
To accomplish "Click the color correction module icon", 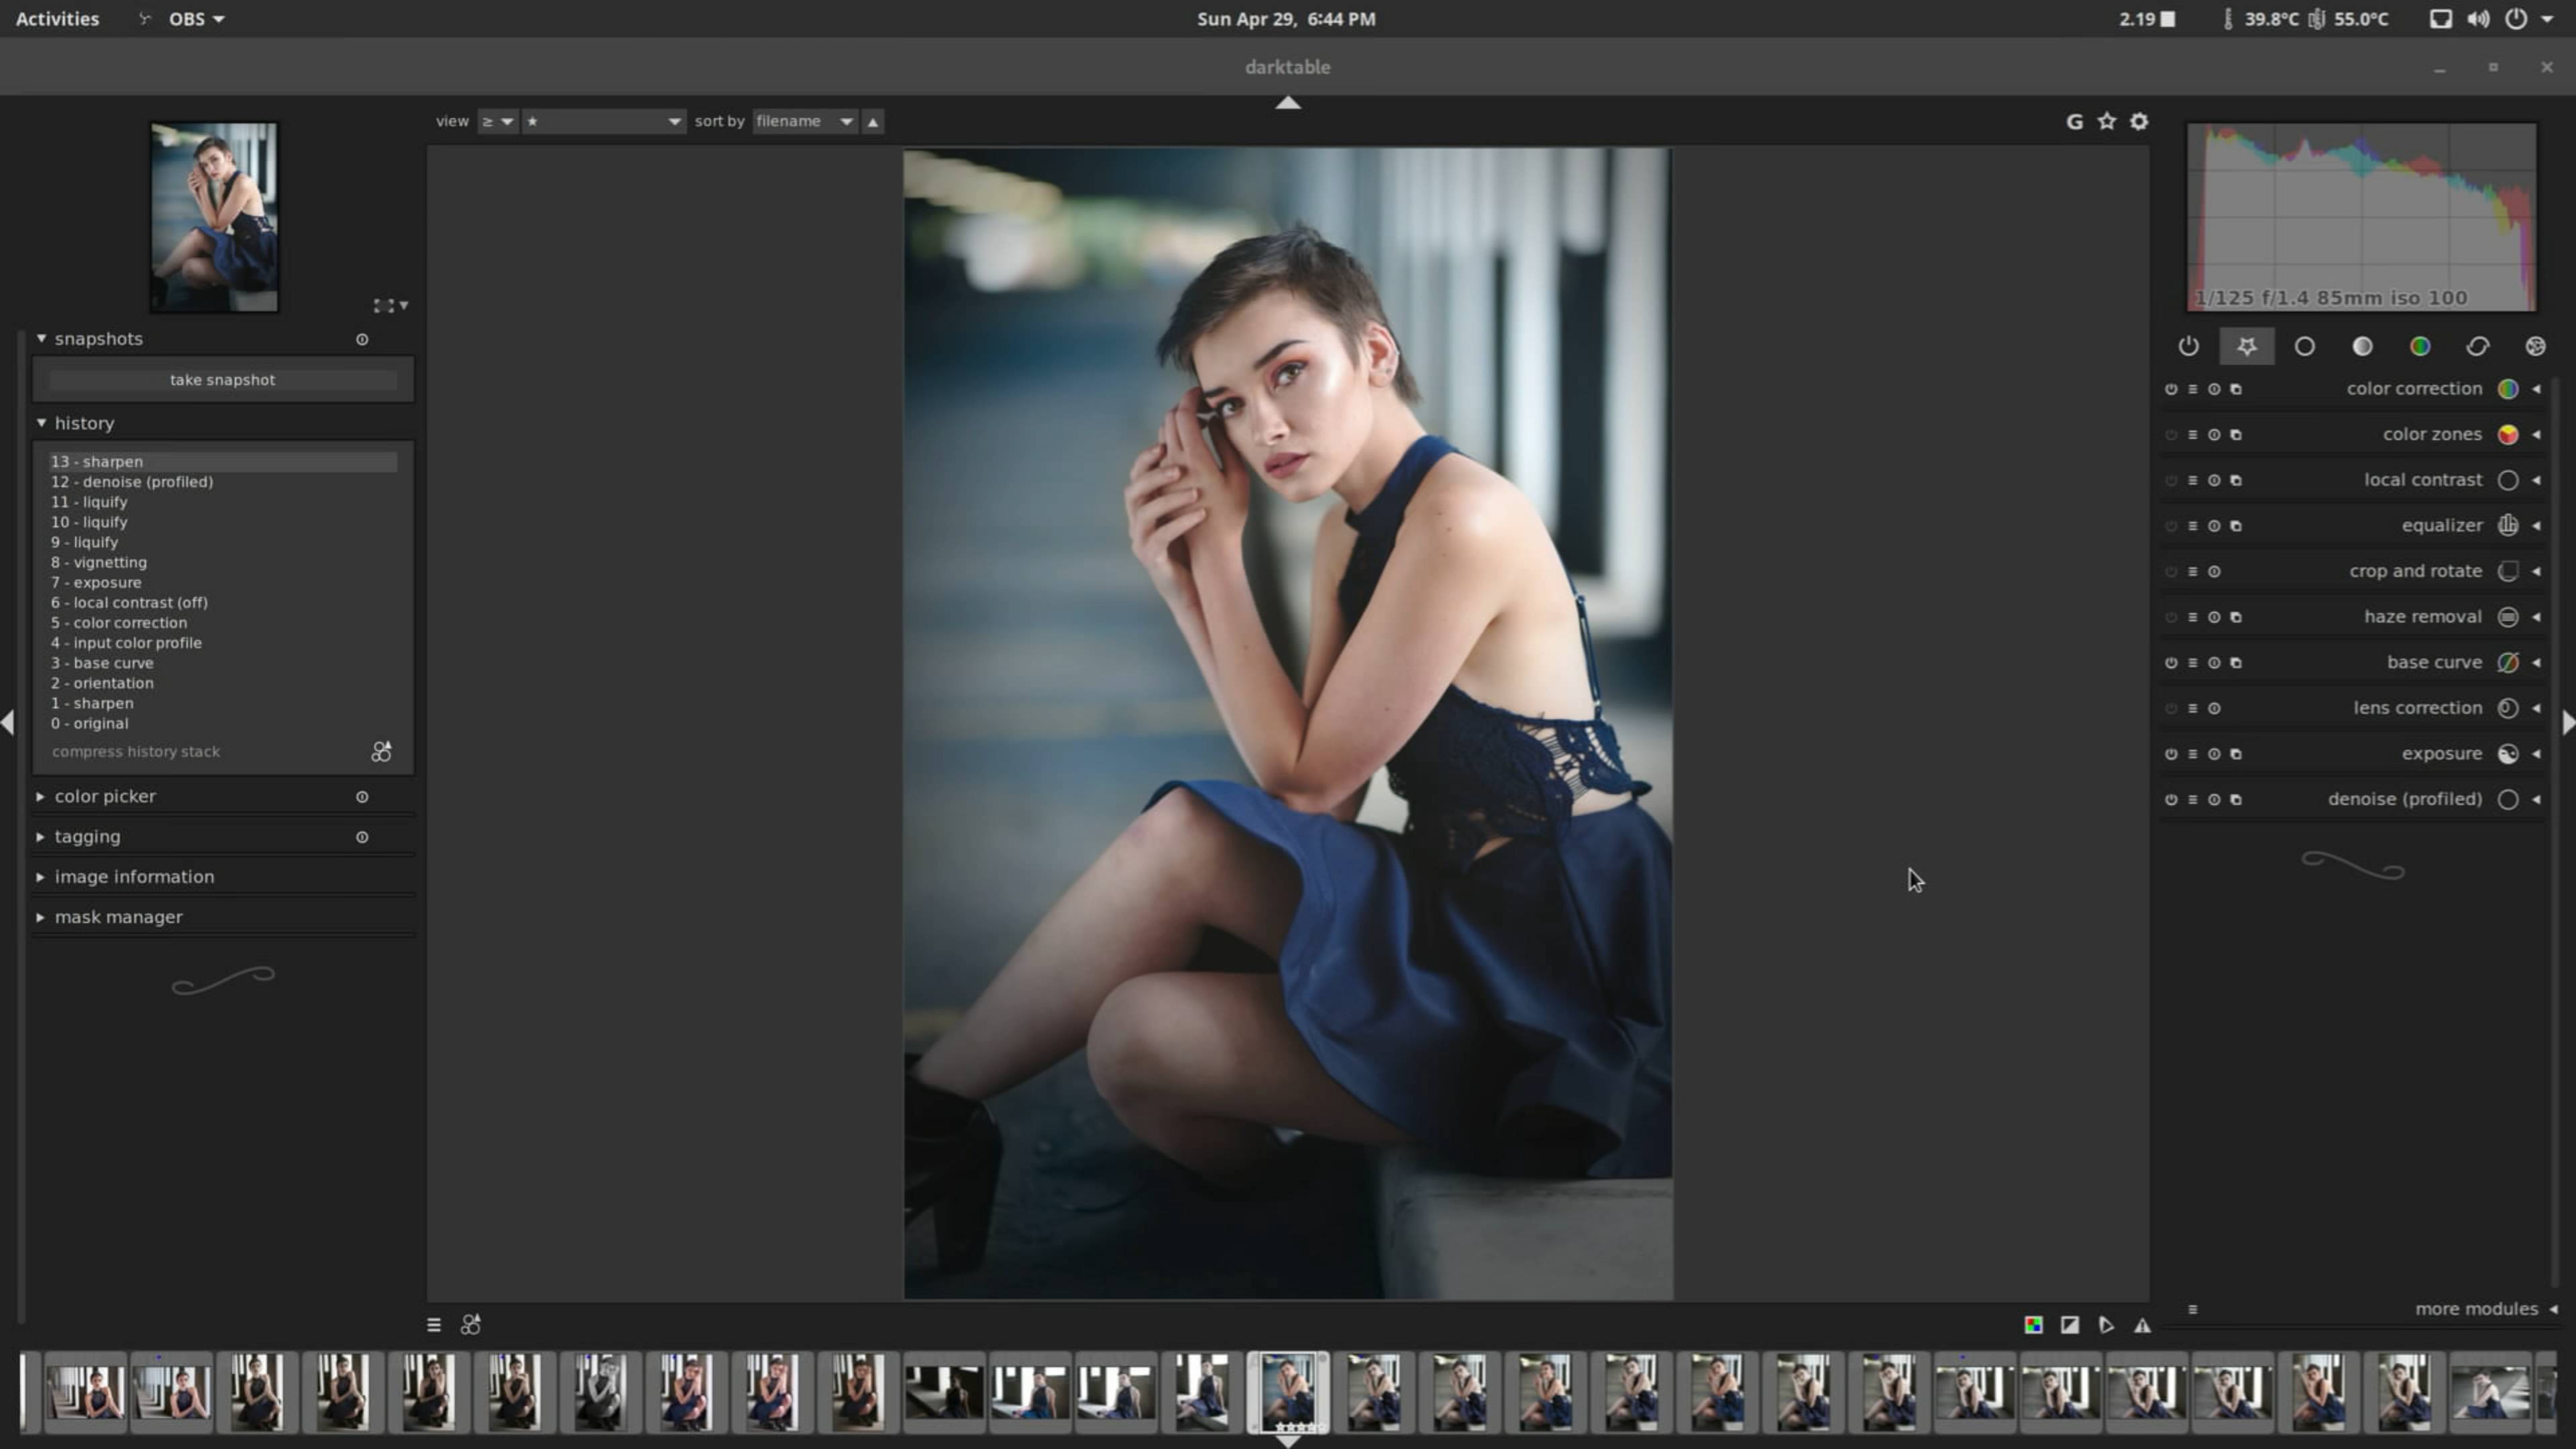I will (x=2507, y=389).
